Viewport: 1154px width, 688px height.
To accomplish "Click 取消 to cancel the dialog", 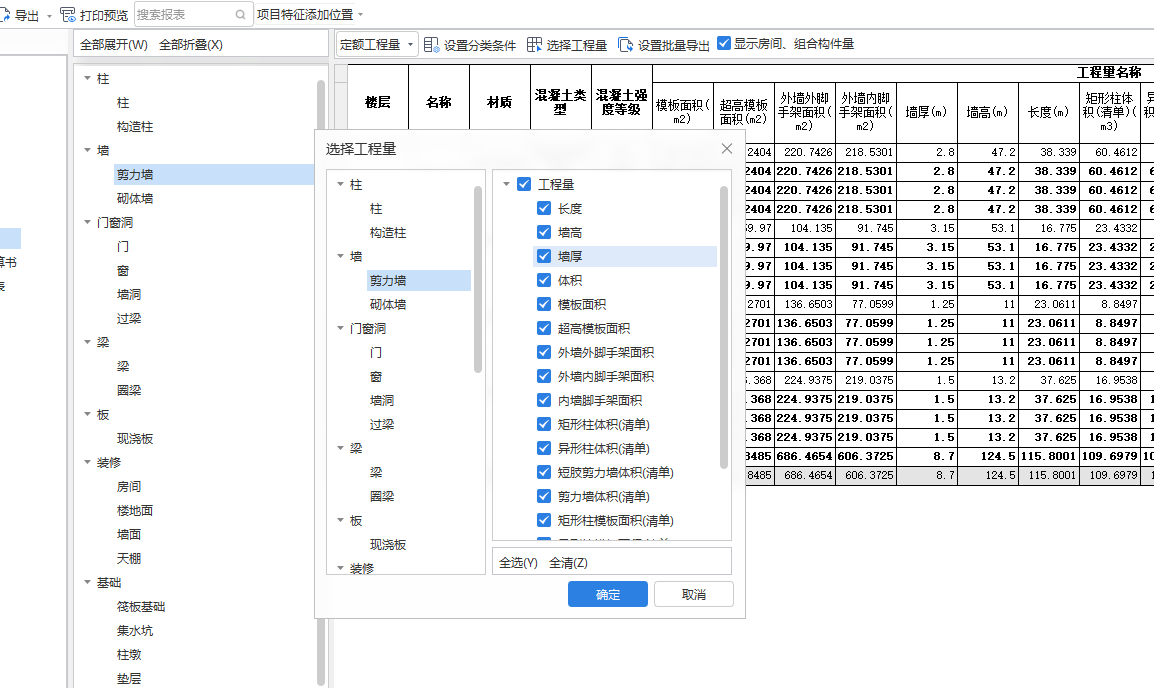I will 694,595.
